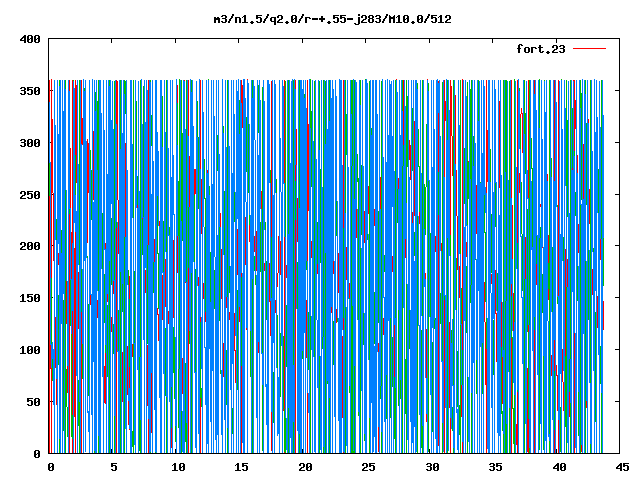Click the x-axis label 30

pyautogui.click(x=432, y=467)
